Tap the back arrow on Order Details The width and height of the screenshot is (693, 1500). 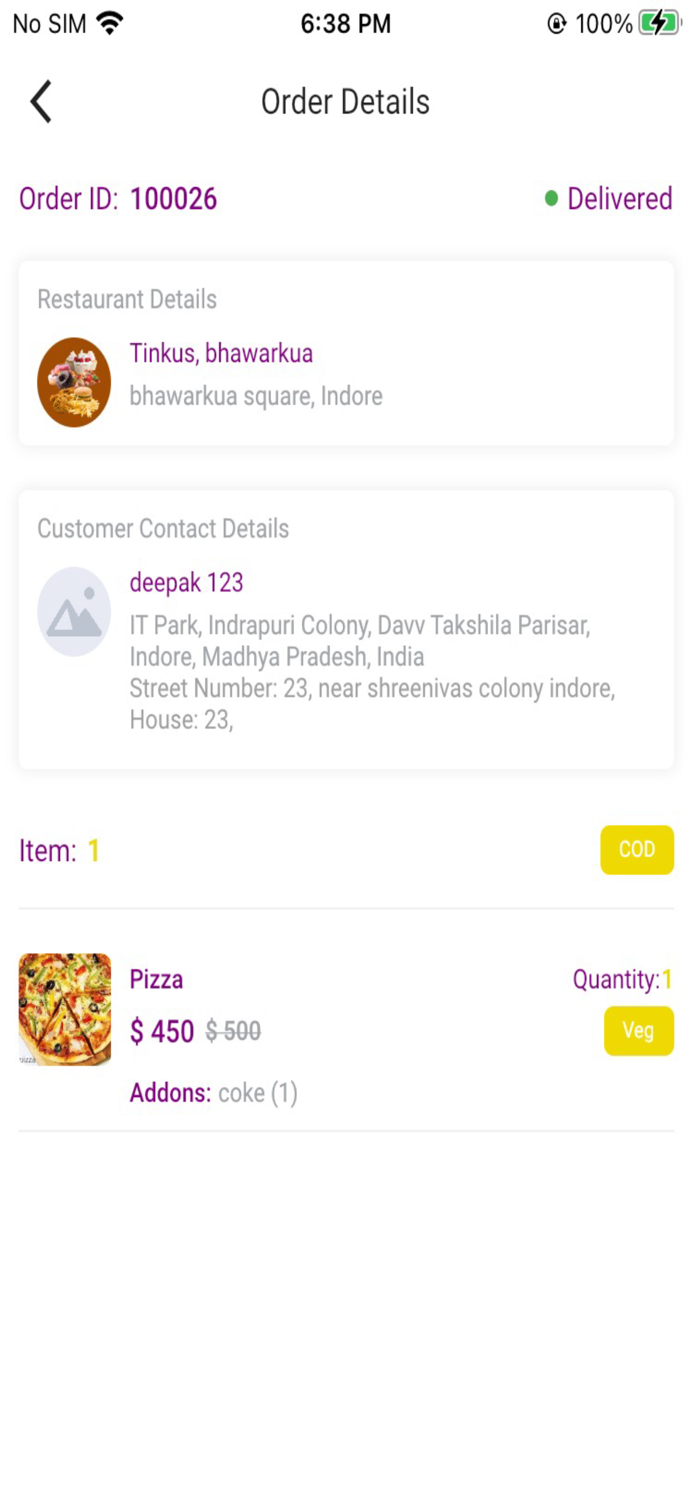[40, 101]
